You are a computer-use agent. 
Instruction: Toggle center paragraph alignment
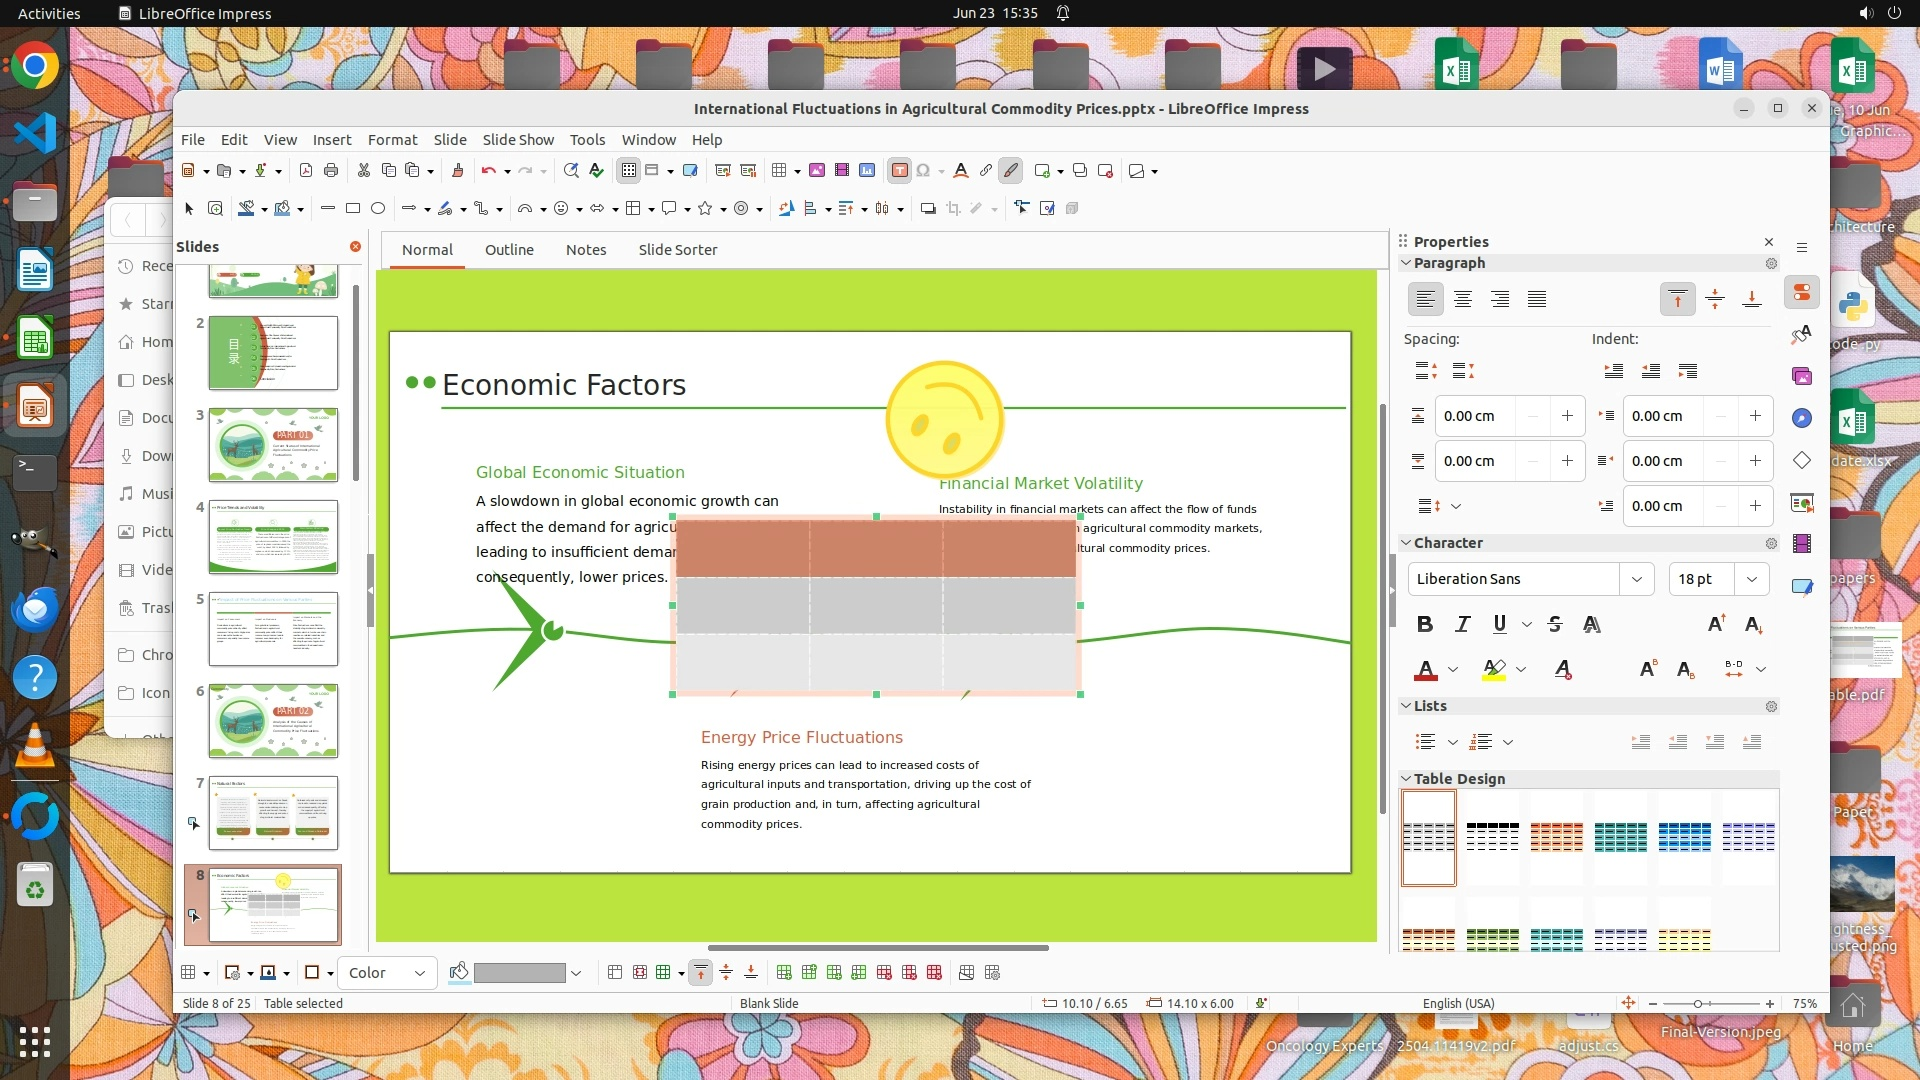[1462, 299]
